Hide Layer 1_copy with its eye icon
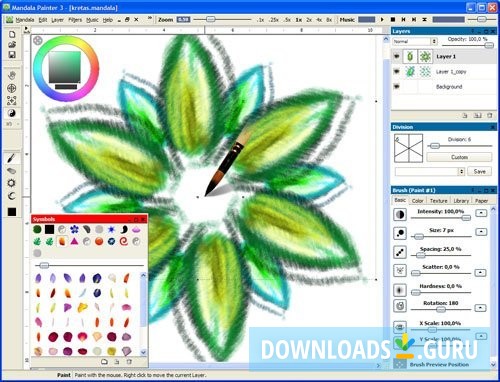Viewport: 500px width, 382px height. (x=396, y=71)
